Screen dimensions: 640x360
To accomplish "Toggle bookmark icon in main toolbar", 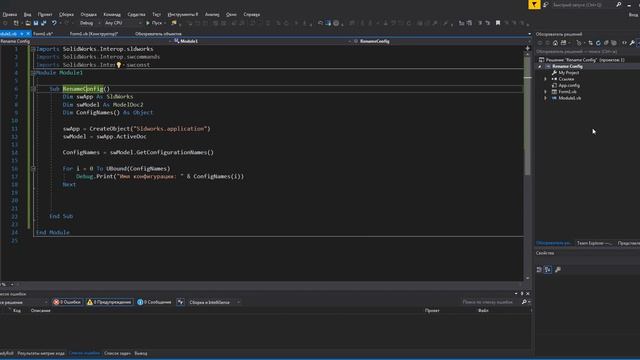I will (x=498, y=23).
